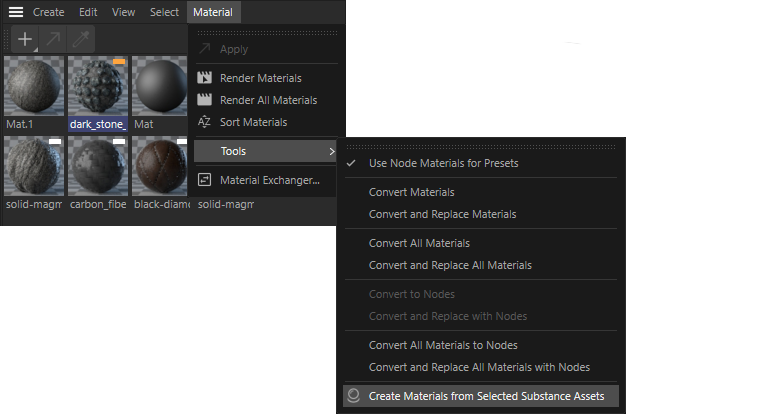Click the Material Exchanger icon
Screen dimensions: 764x414
point(205,180)
